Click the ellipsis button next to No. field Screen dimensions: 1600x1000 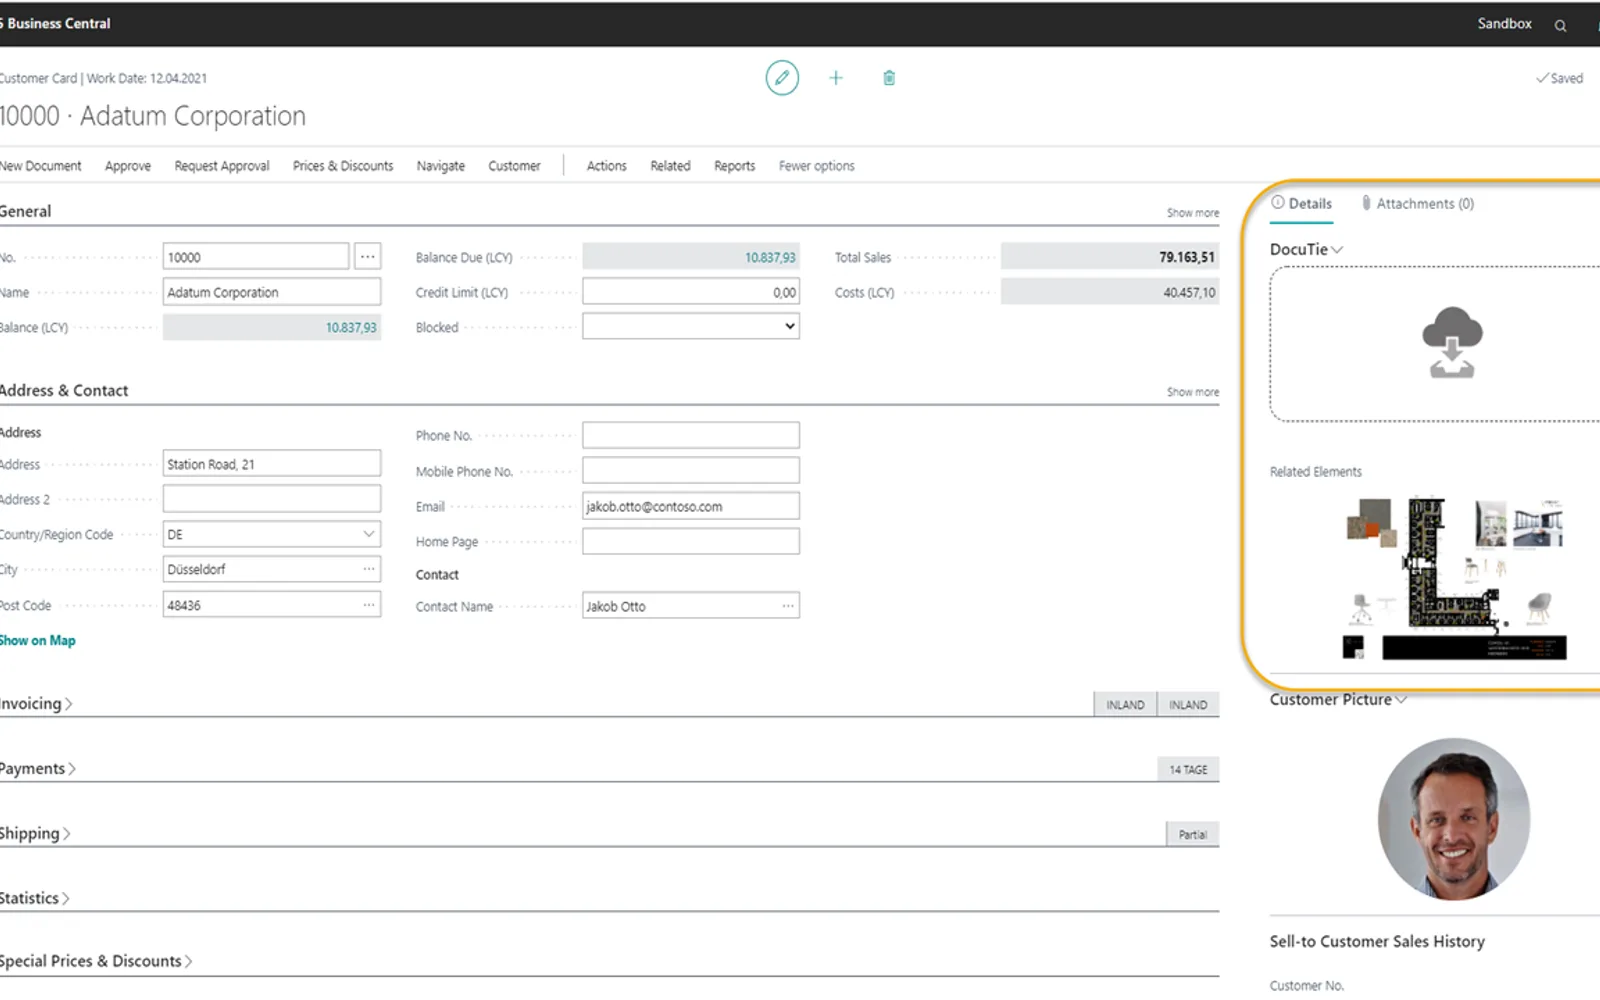368,257
